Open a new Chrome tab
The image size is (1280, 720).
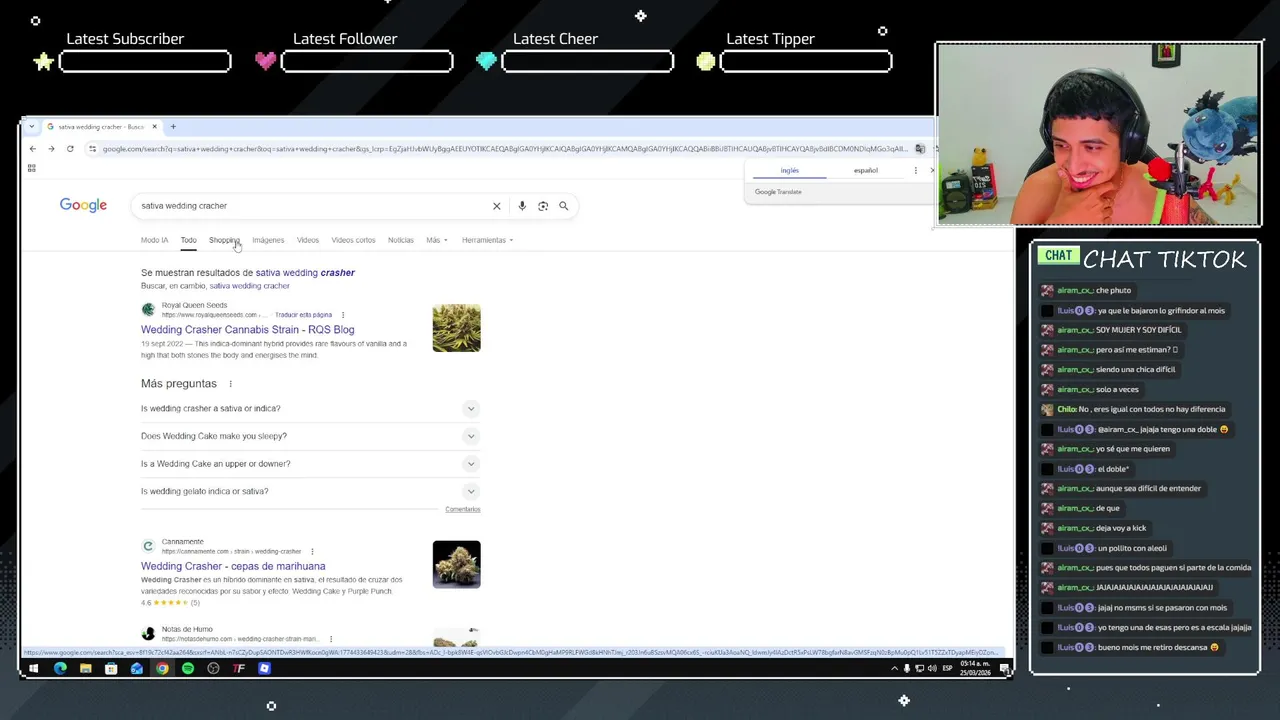[x=173, y=127]
